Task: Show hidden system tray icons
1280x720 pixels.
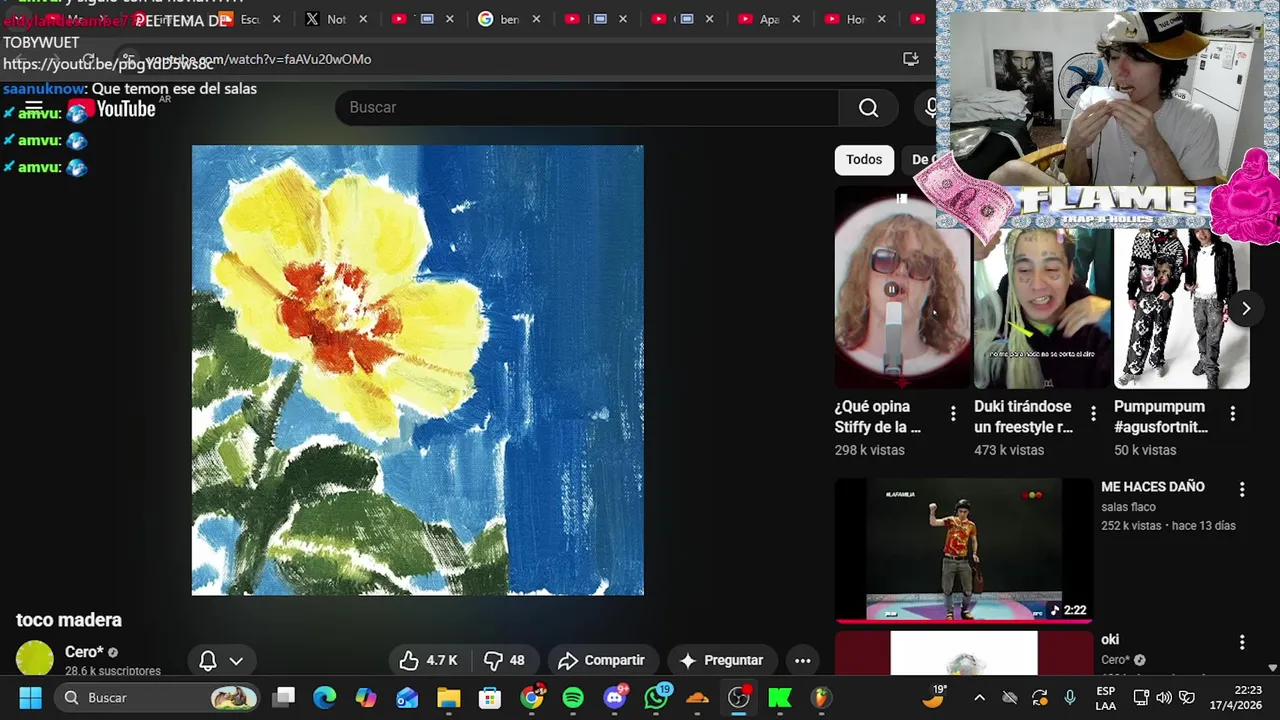Action: tap(979, 698)
